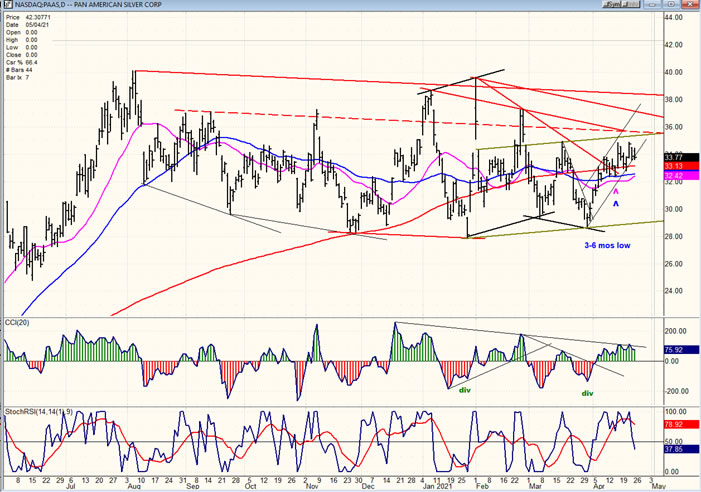Click the 44.00 price axis label
The image size is (701, 492).
674,17
